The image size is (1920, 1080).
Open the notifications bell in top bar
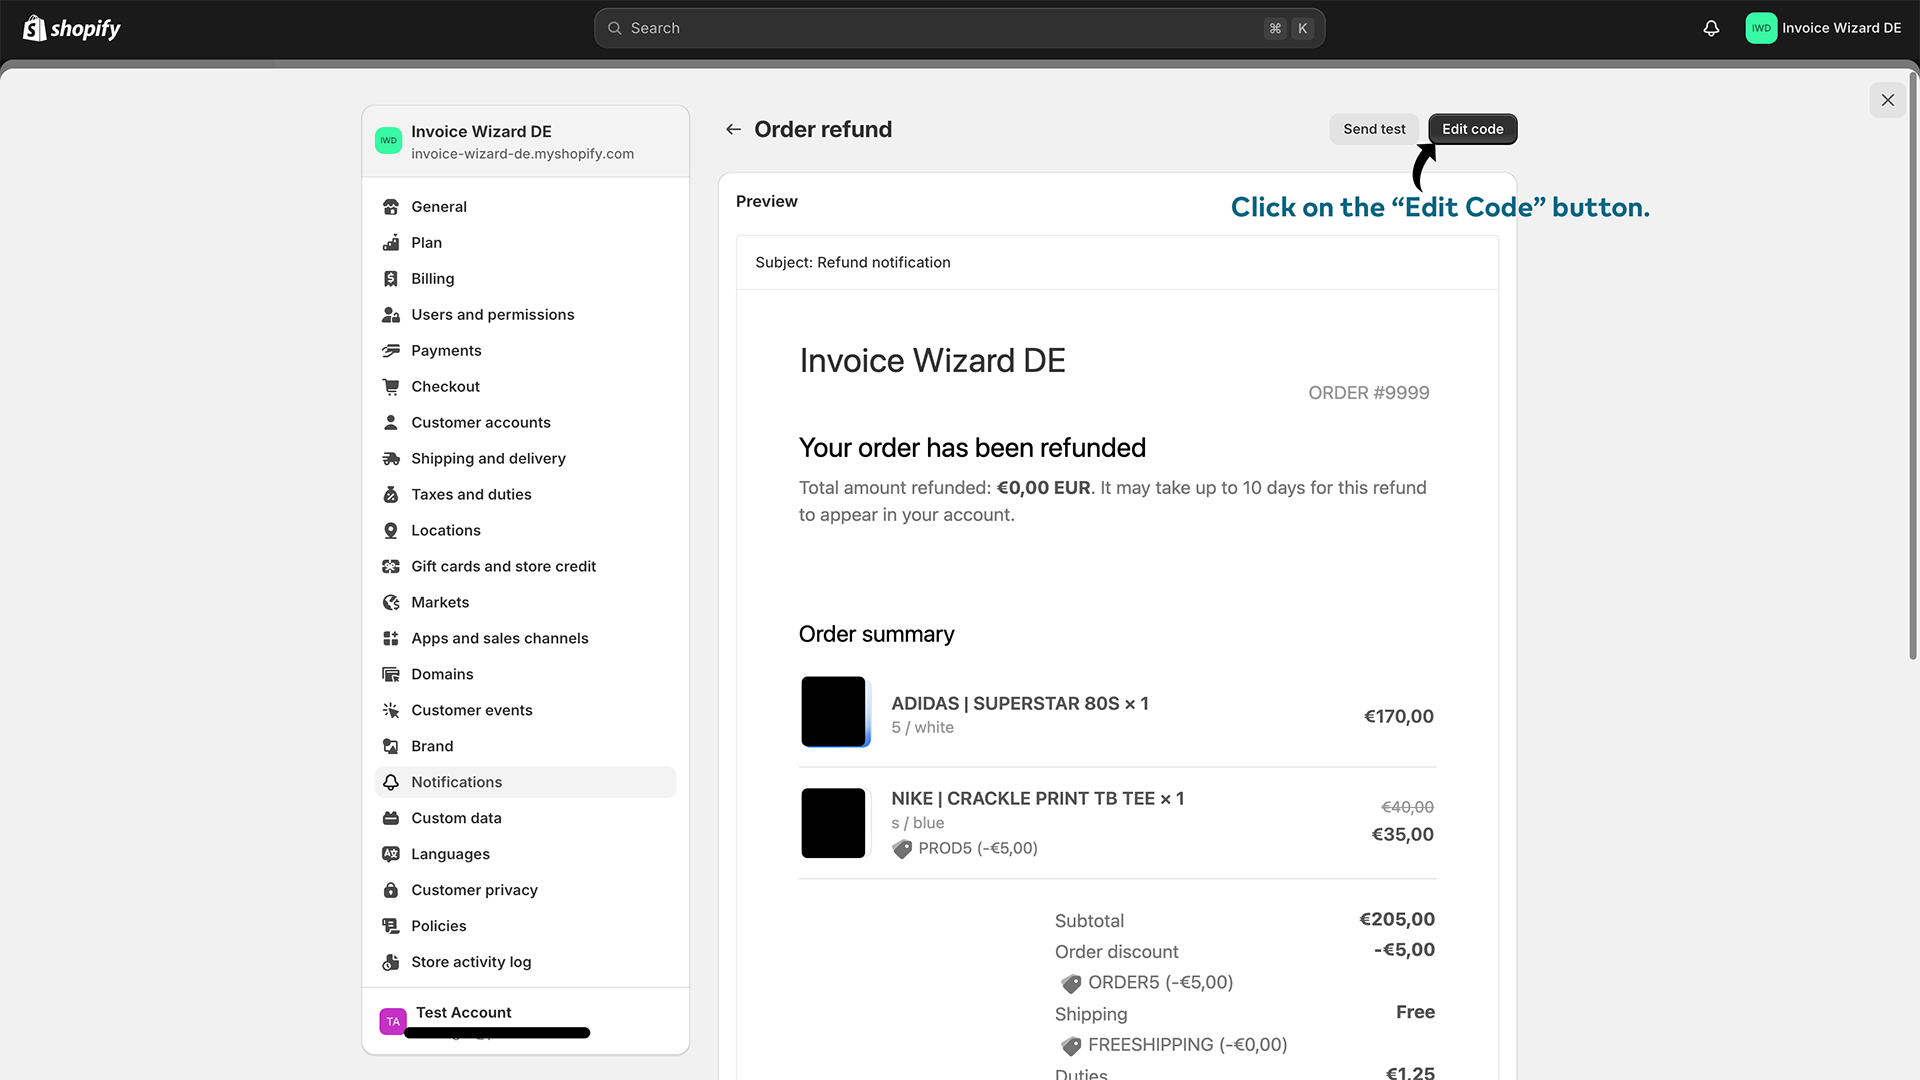coord(1711,28)
